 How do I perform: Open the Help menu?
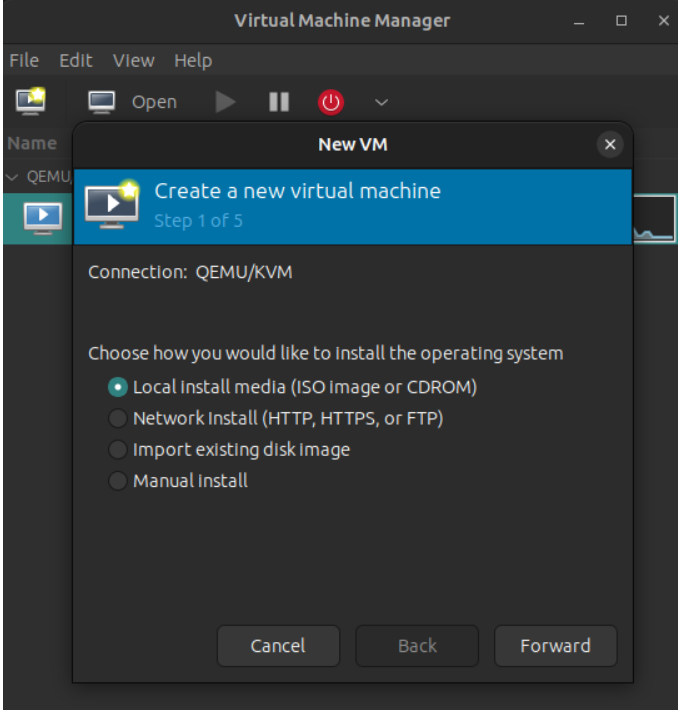pos(193,61)
